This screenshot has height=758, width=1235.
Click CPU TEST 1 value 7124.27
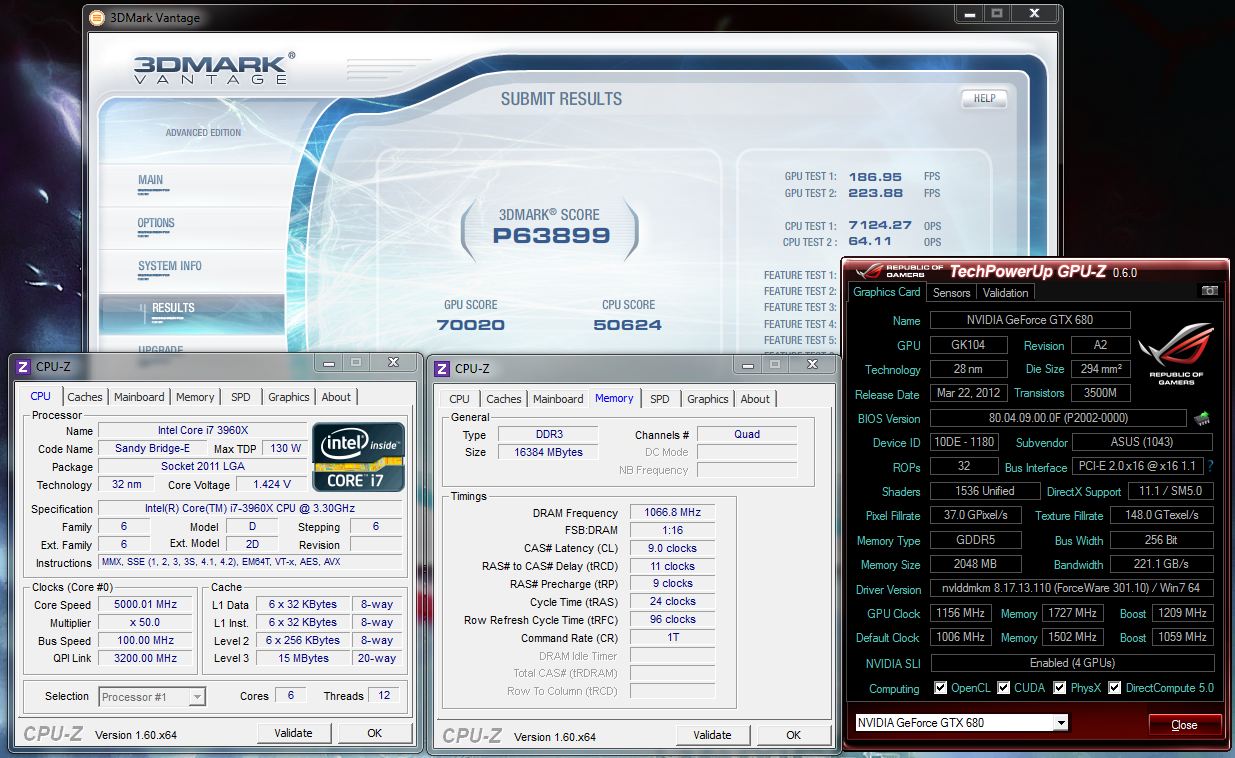click(880, 225)
